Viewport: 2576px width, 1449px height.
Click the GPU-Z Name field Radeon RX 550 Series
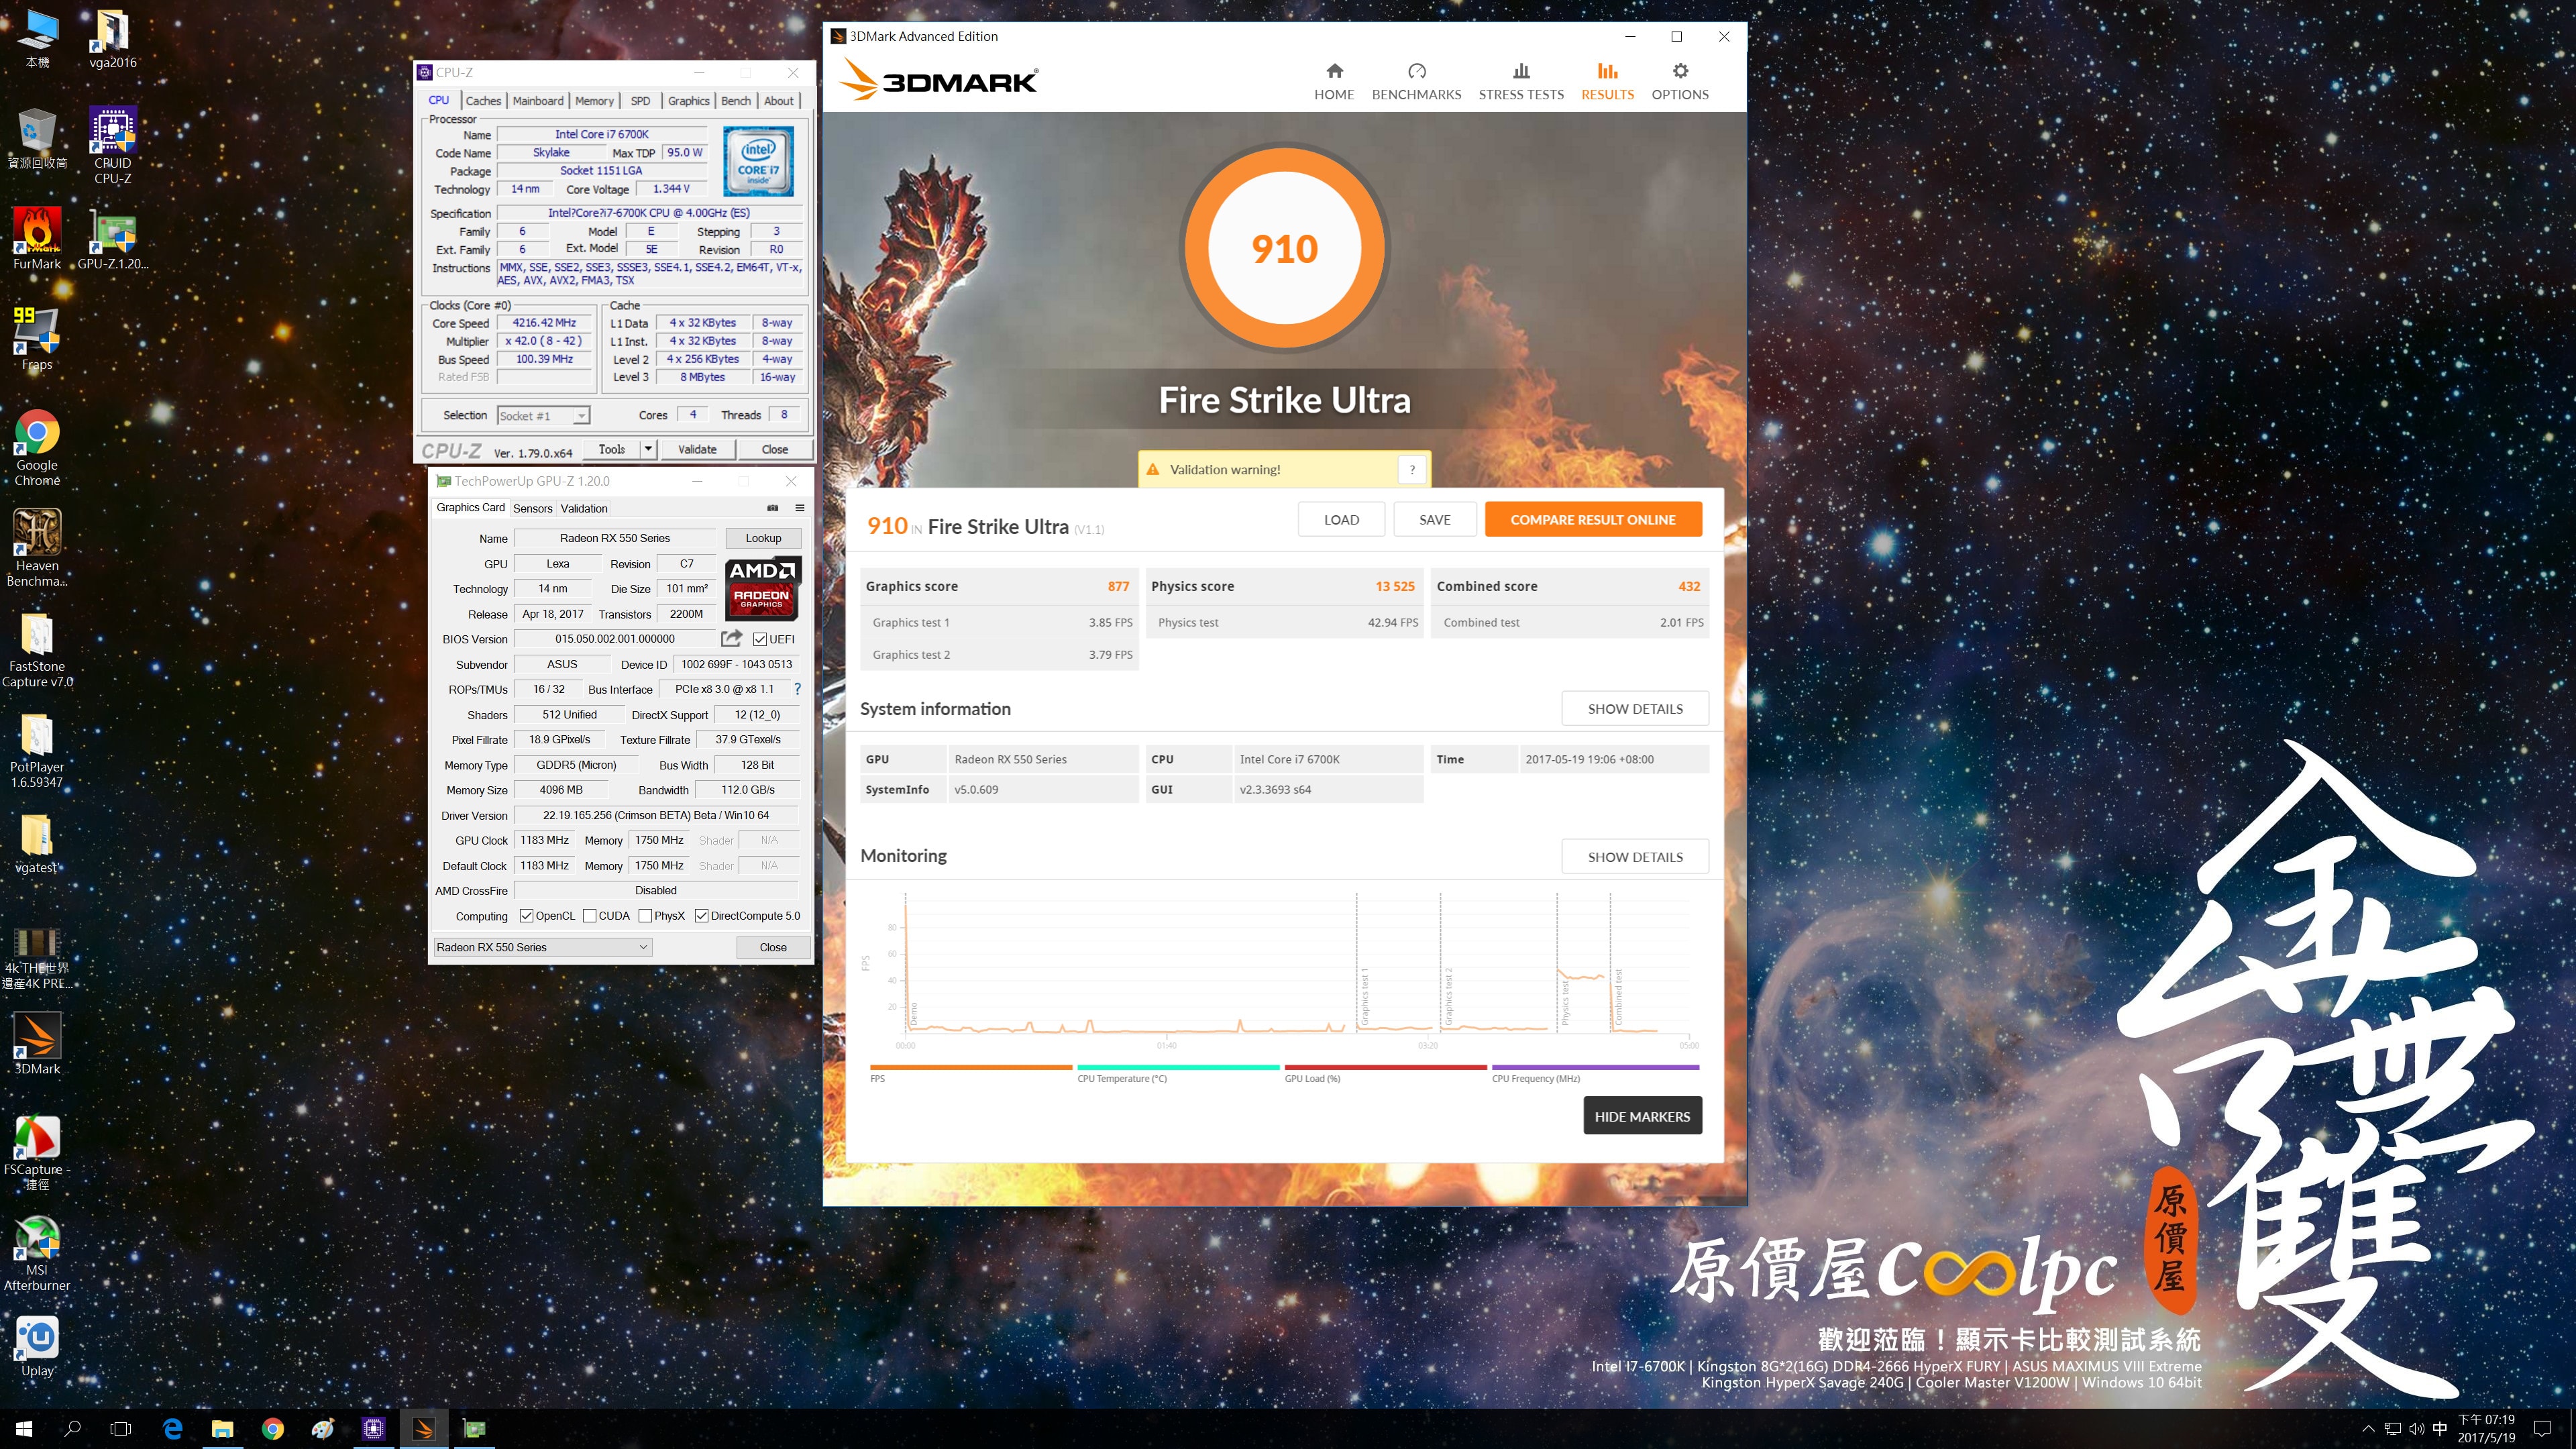(614, 538)
